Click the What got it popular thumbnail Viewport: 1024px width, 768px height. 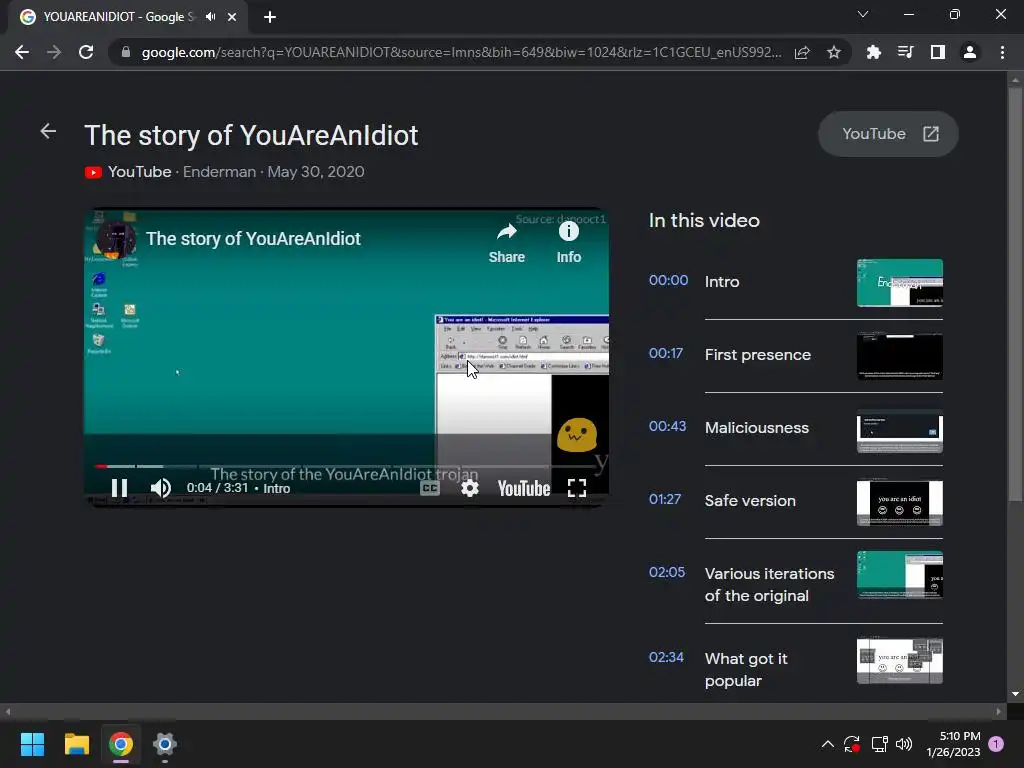(900, 661)
